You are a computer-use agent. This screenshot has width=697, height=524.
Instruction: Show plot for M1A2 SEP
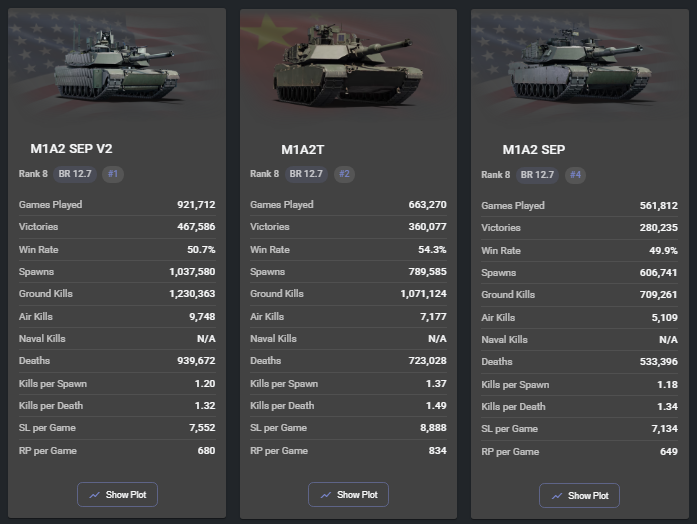point(579,495)
